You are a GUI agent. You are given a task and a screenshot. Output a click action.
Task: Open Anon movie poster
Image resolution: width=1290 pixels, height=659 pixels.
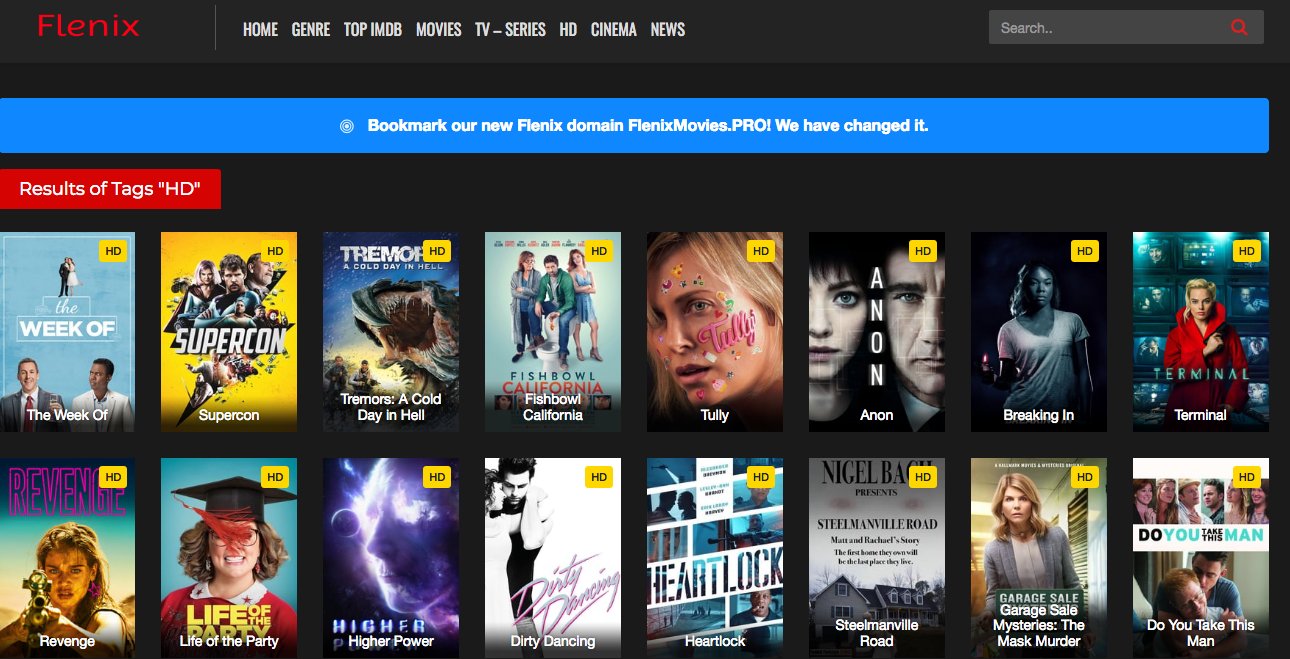[877, 332]
